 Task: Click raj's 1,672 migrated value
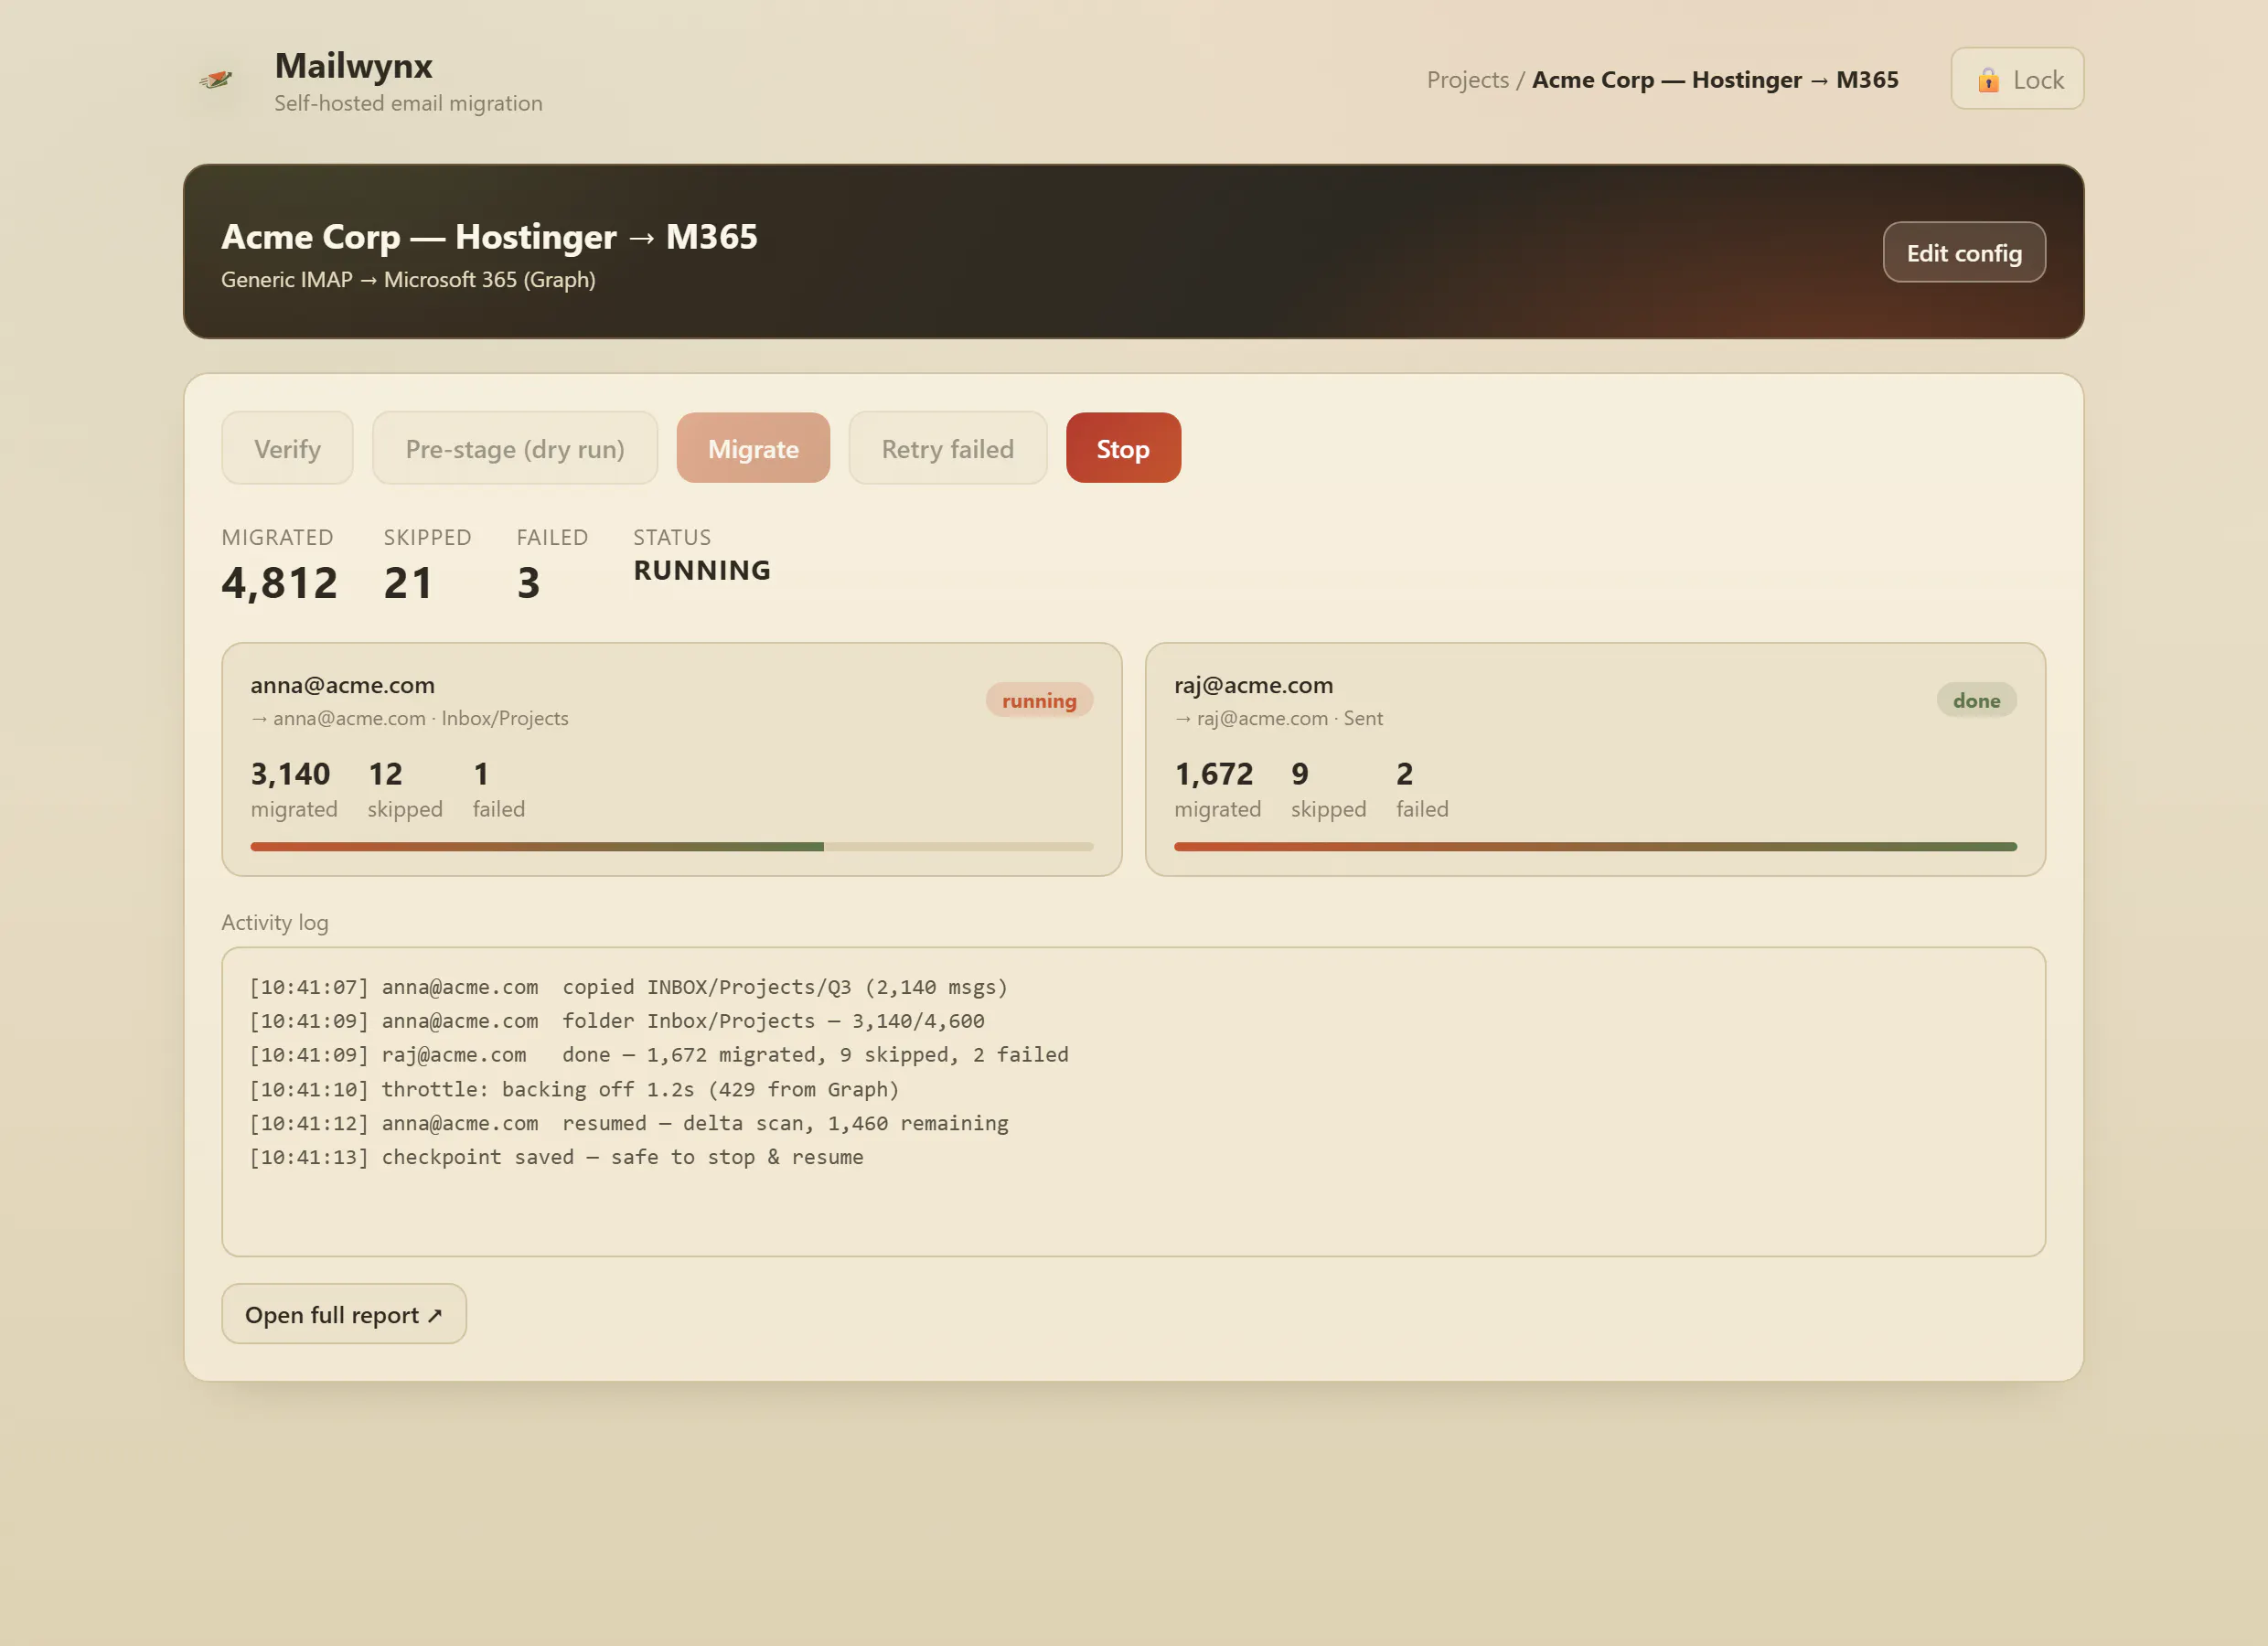click(x=1213, y=774)
